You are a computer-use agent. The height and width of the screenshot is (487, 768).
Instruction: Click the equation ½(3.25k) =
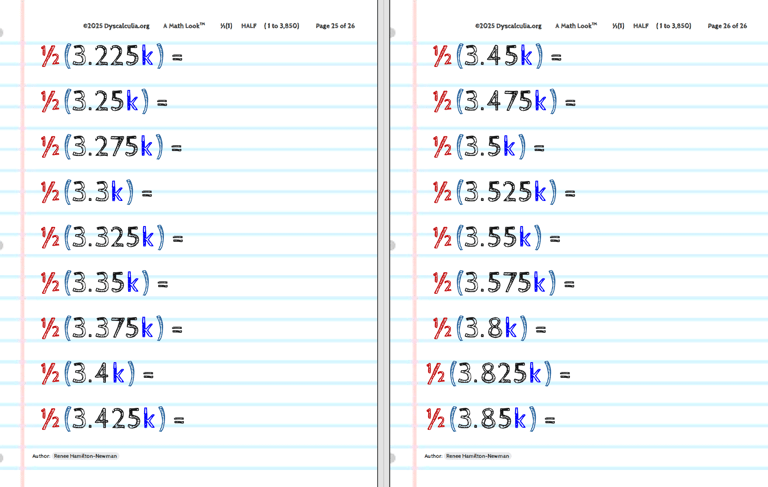104,101
